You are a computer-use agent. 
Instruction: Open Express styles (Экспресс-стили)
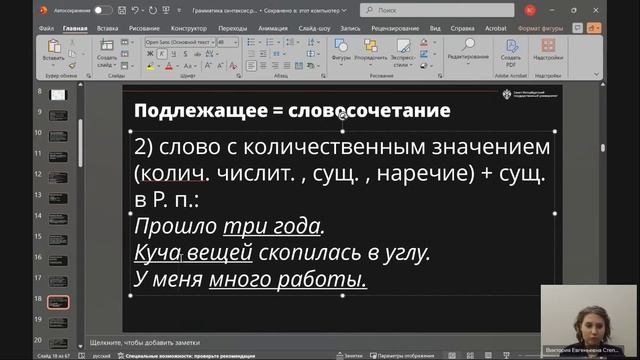click(x=403, y=46)
